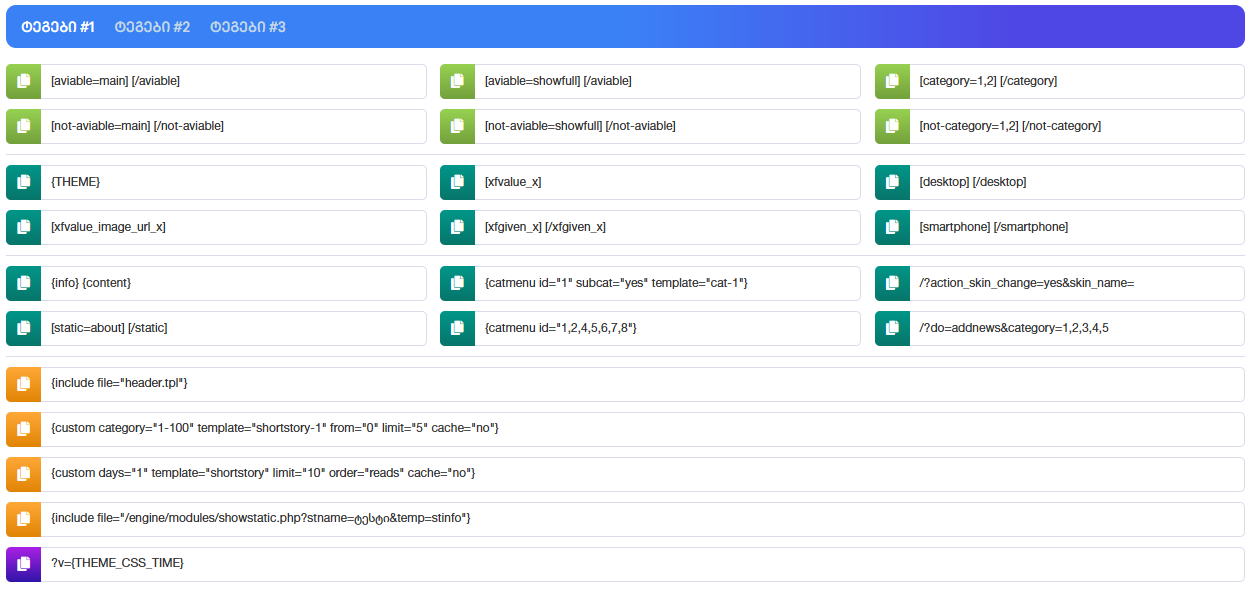1252x590 pixels.
Task: Copy the [desktop] tag using its icon
Action: tap(892, 182)
